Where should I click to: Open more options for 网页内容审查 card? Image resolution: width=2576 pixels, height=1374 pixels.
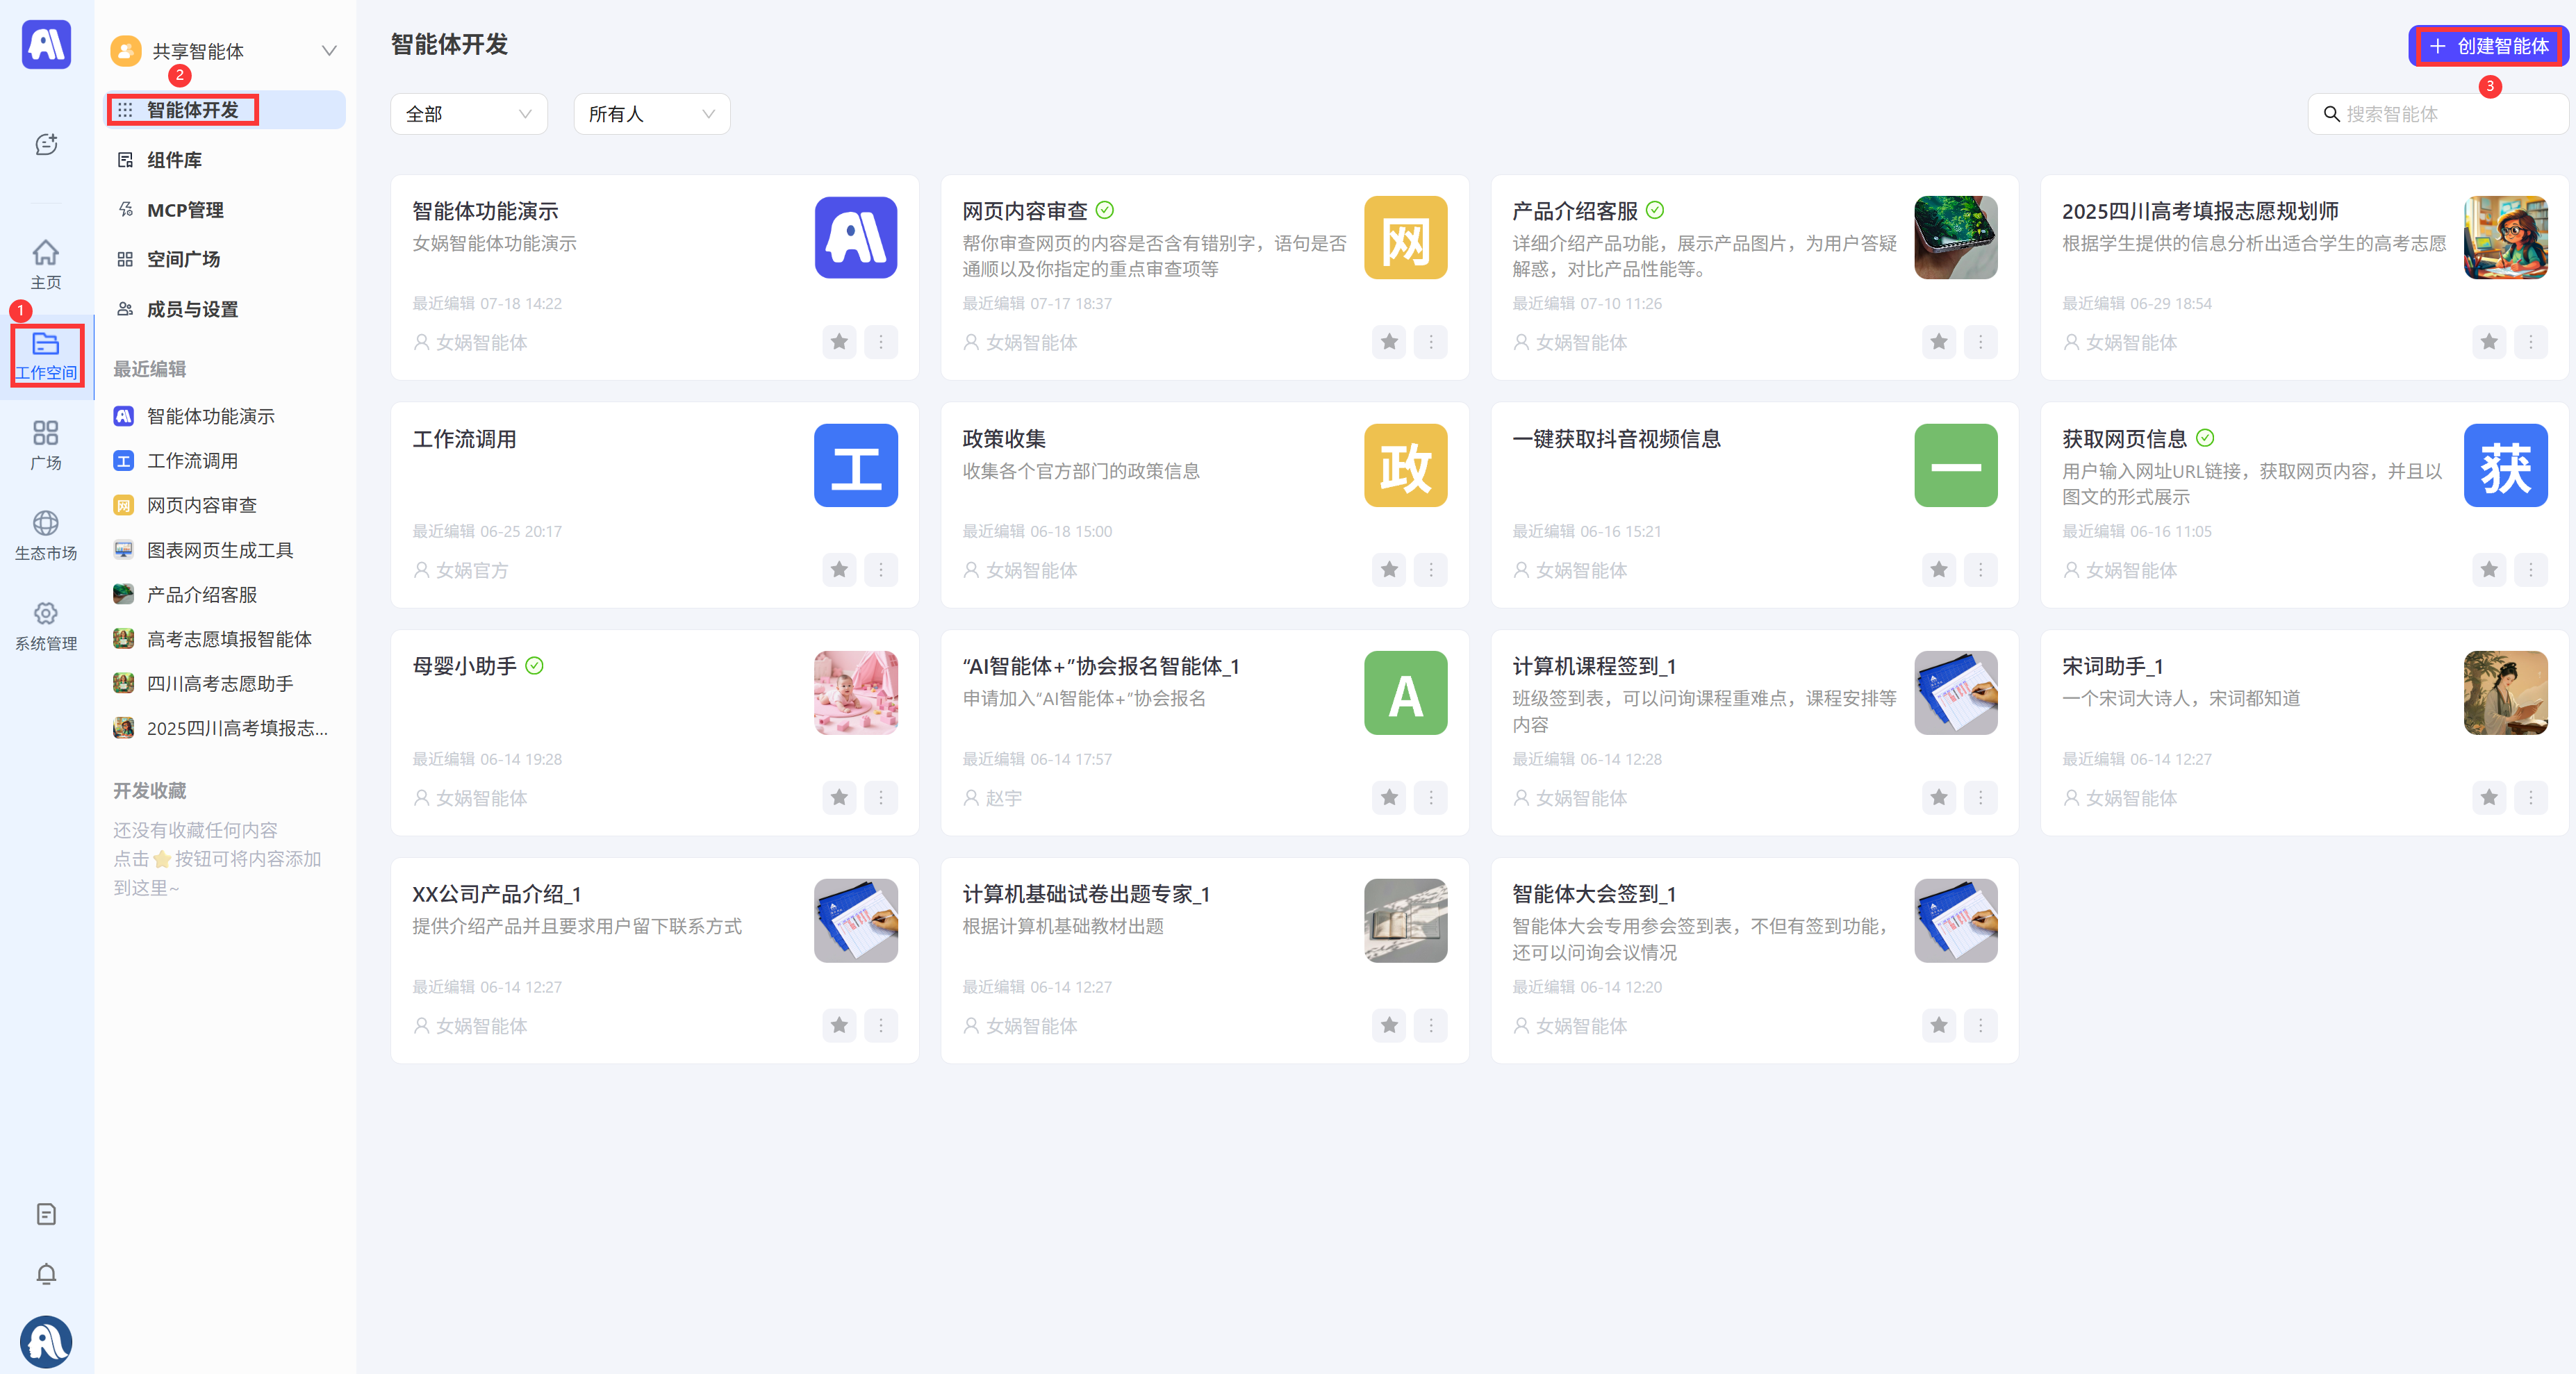point(1430,342)
